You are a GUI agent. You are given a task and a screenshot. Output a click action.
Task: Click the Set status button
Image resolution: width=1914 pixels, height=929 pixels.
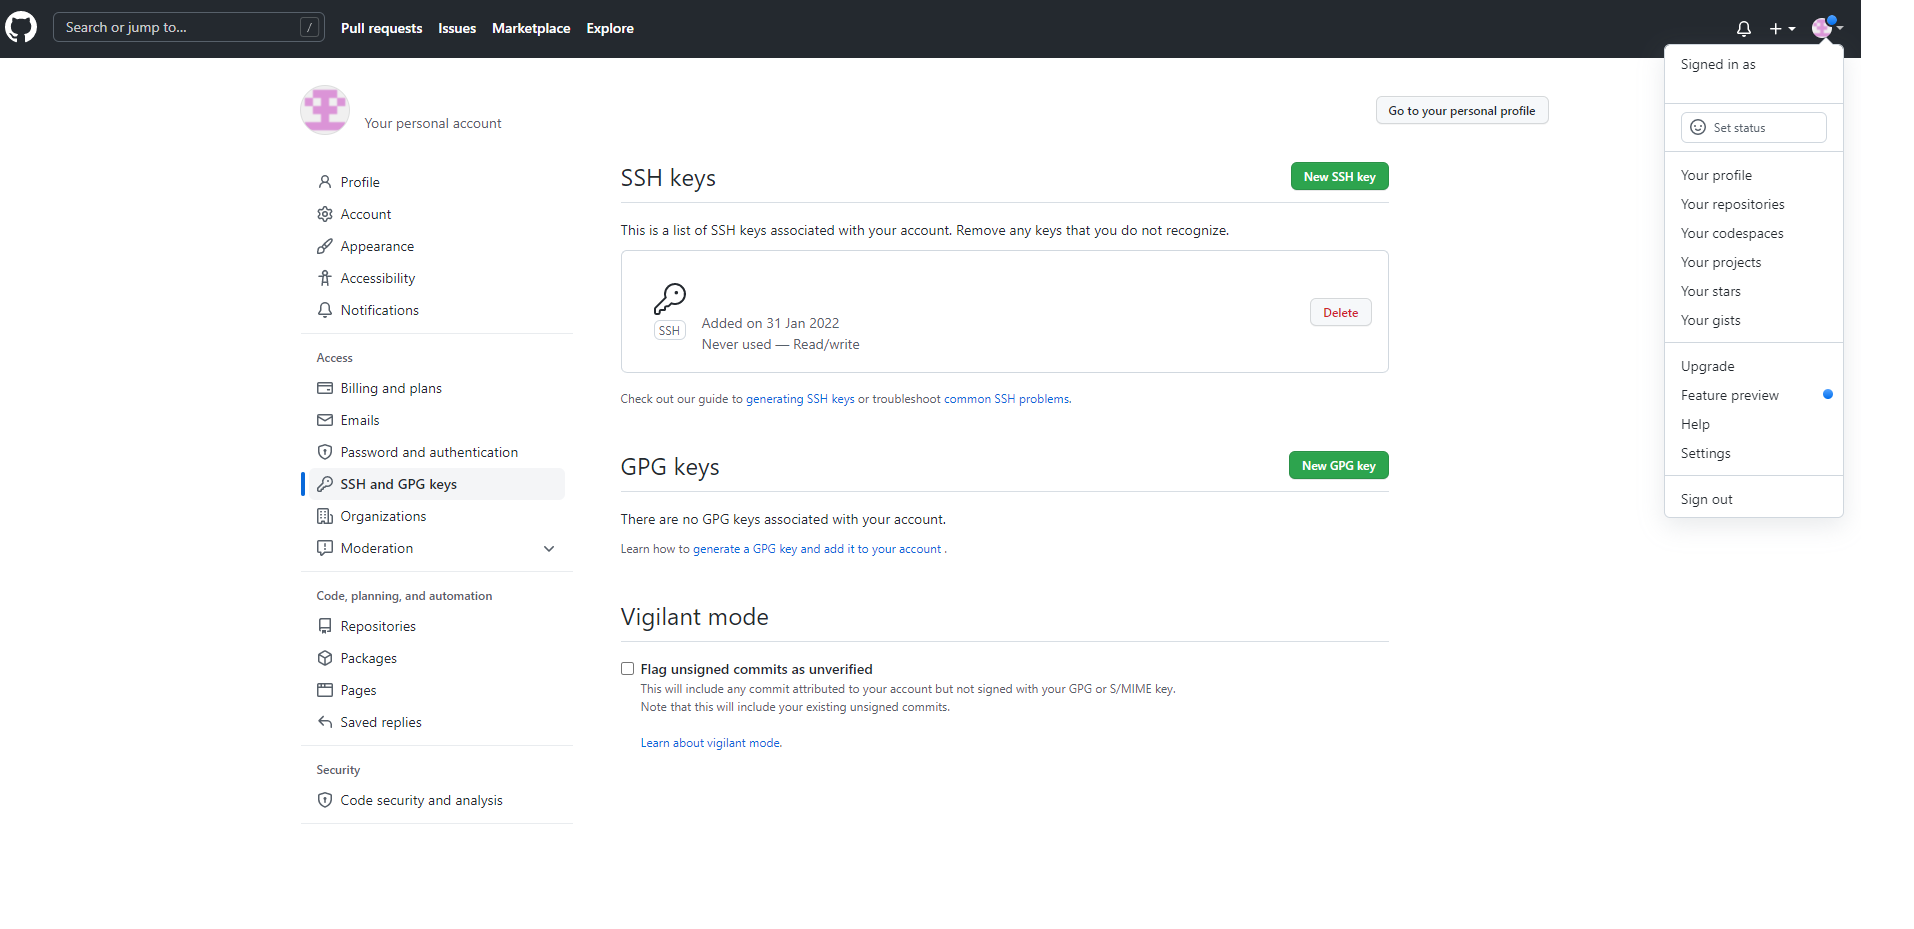click(1753, 127)
